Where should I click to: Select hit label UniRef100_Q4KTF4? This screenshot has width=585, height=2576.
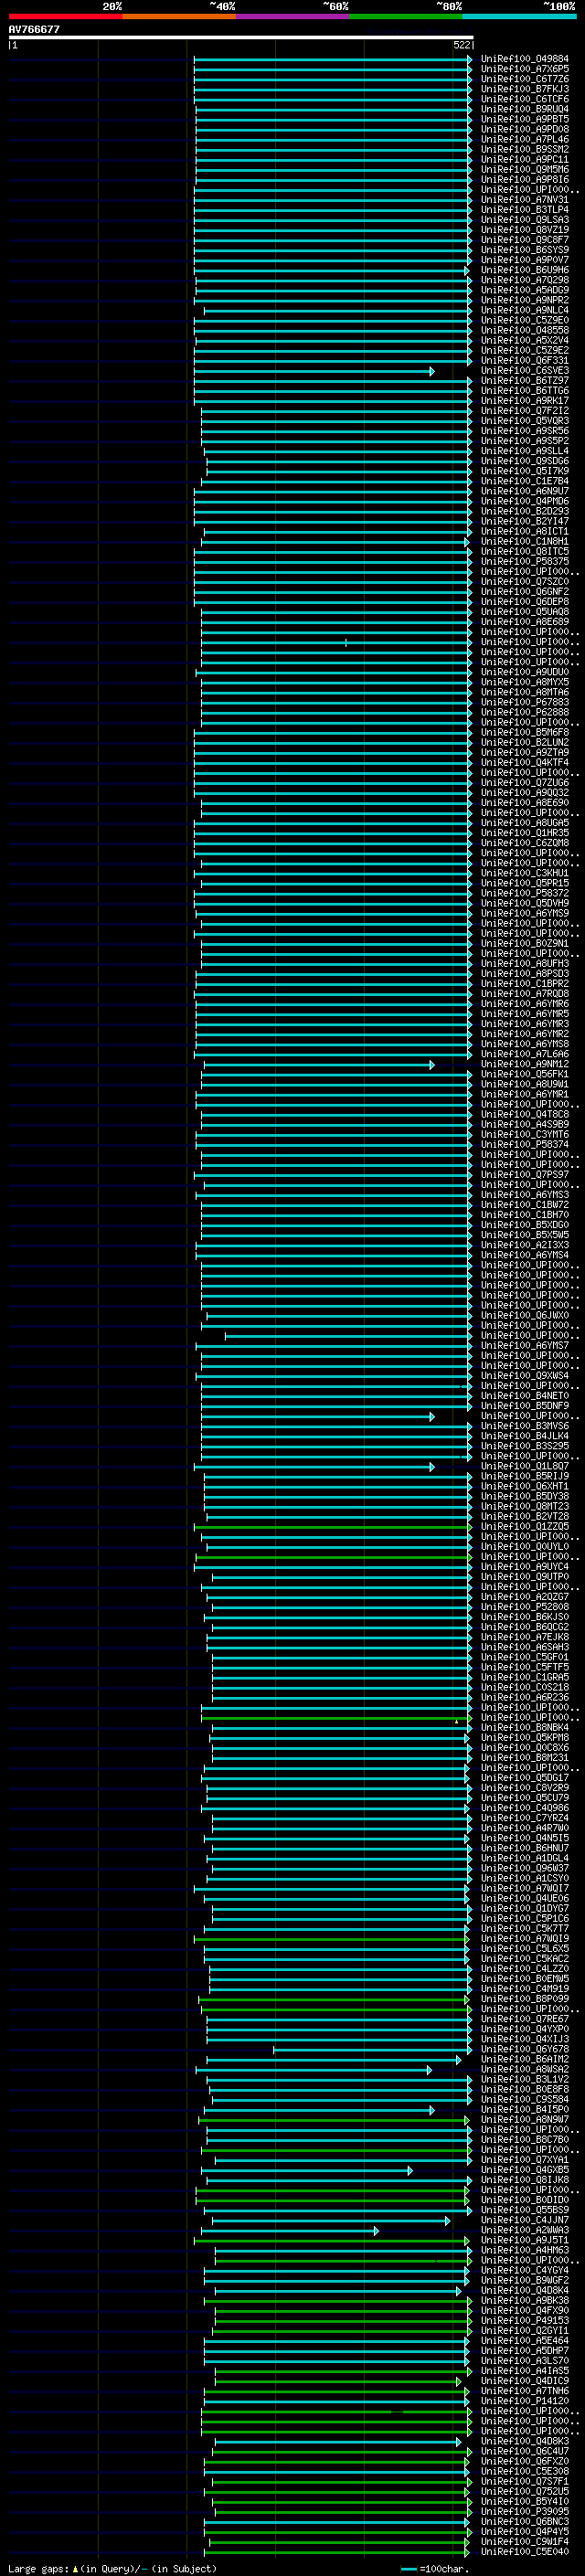[x=524, y=762]
